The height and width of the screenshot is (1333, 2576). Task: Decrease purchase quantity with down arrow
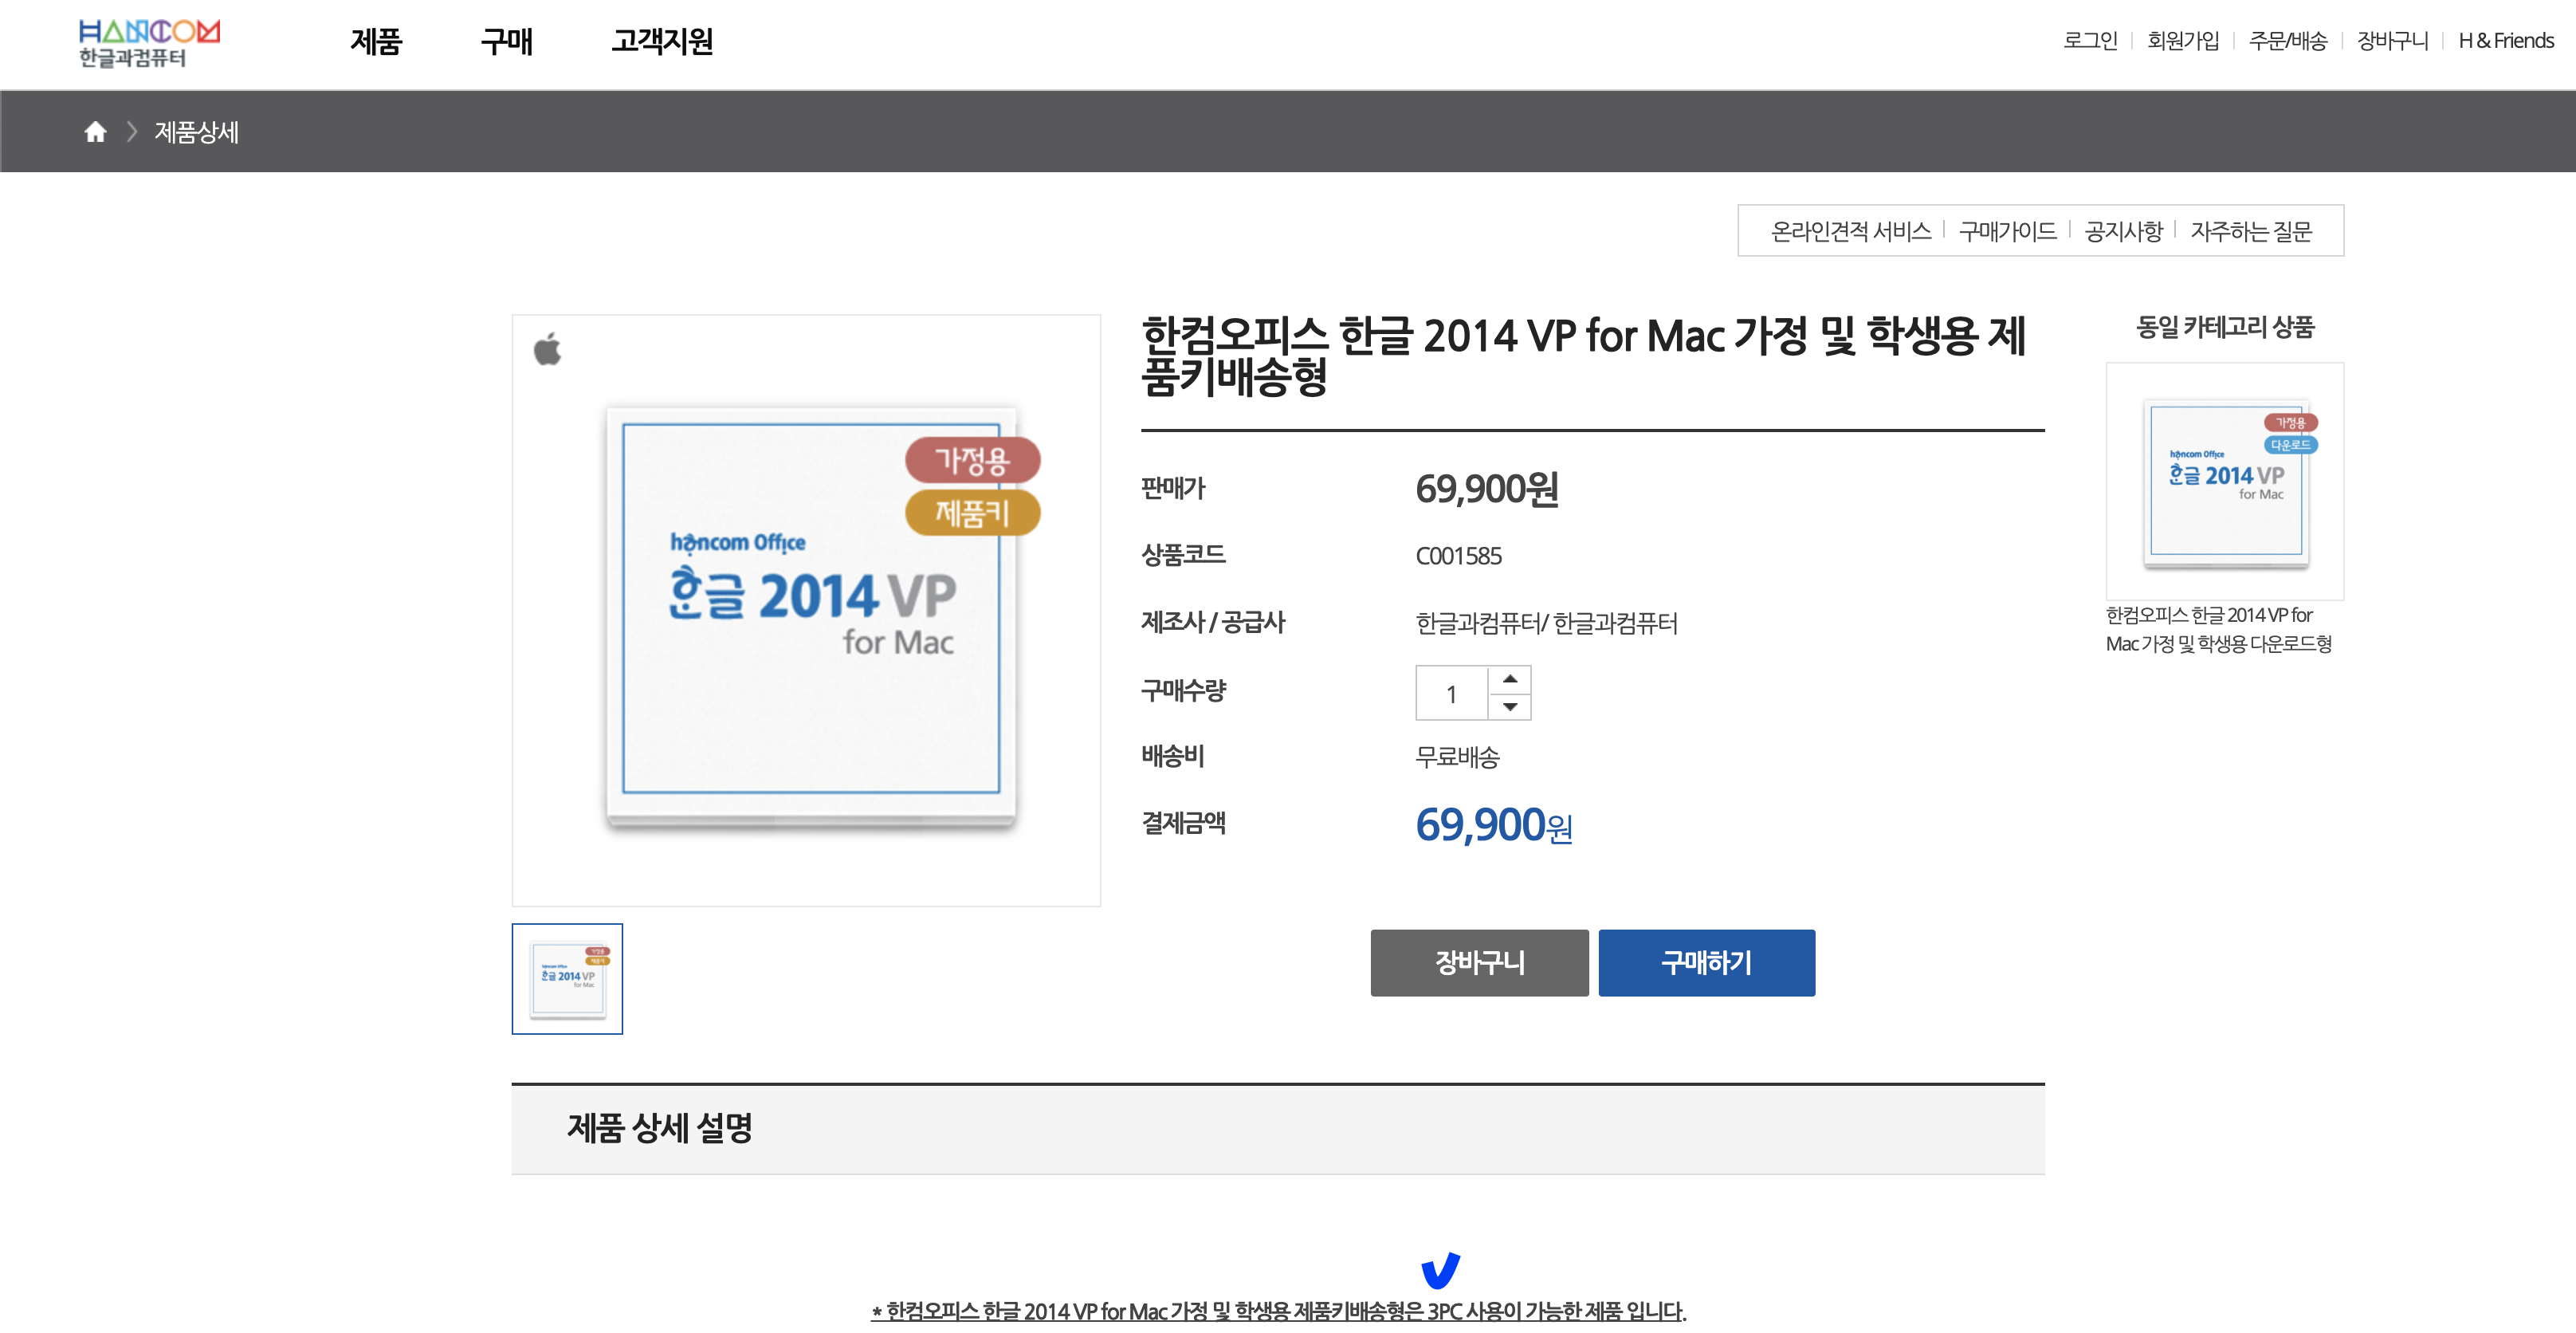coord(1510,706)
